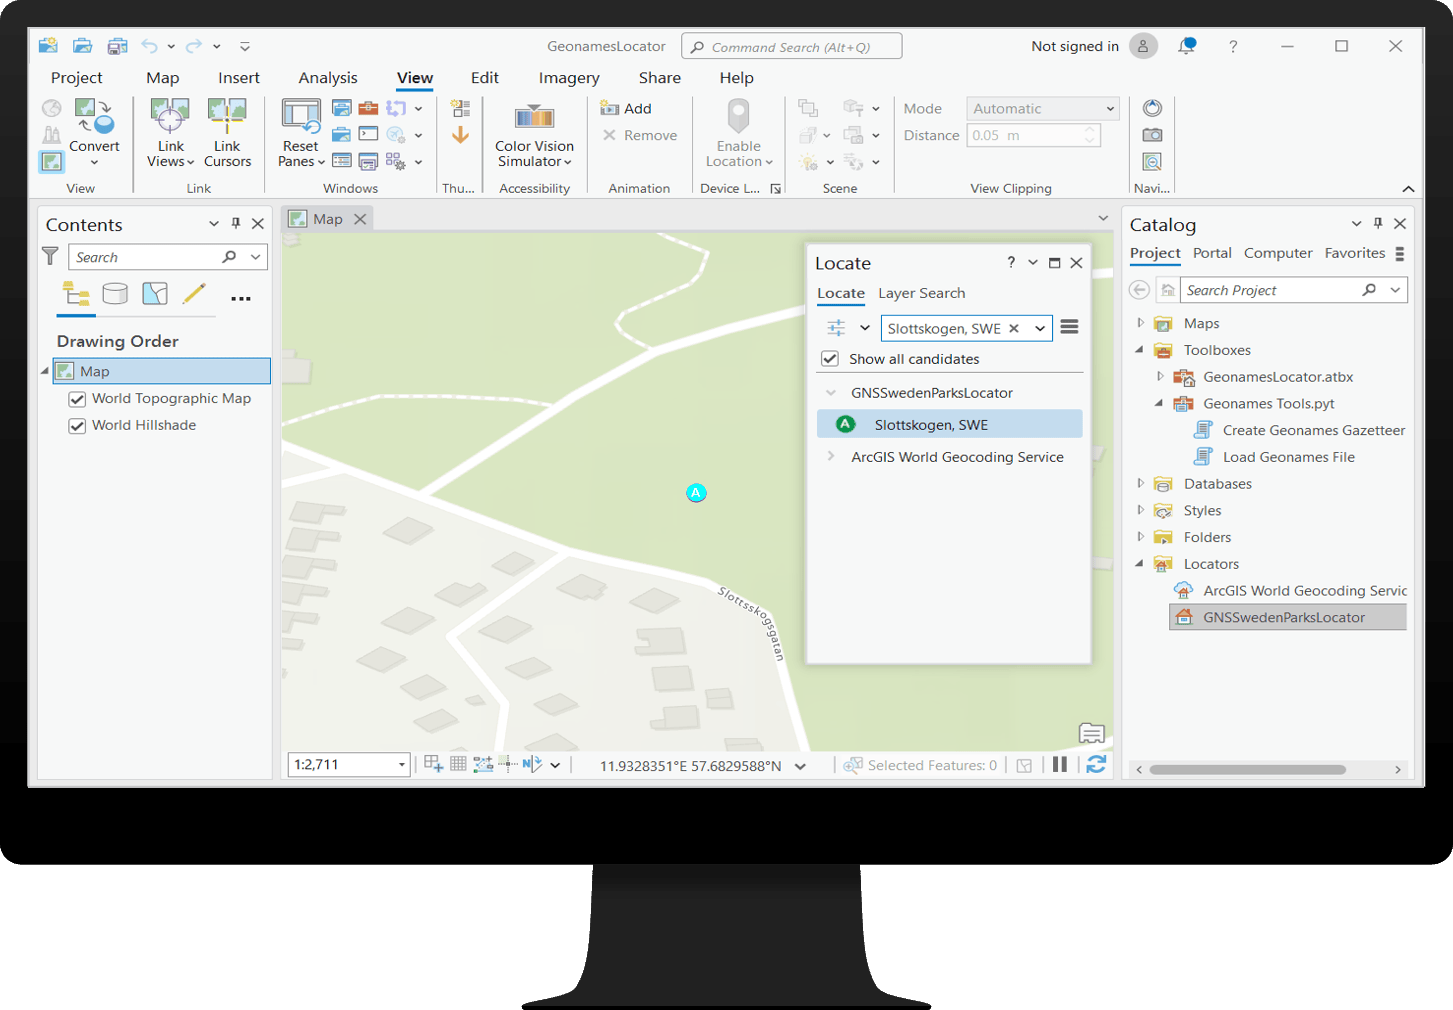Screen dimensions: 1453x1010
Task: Switch Catalog to Portal tab
Action: click(1212, 253)
